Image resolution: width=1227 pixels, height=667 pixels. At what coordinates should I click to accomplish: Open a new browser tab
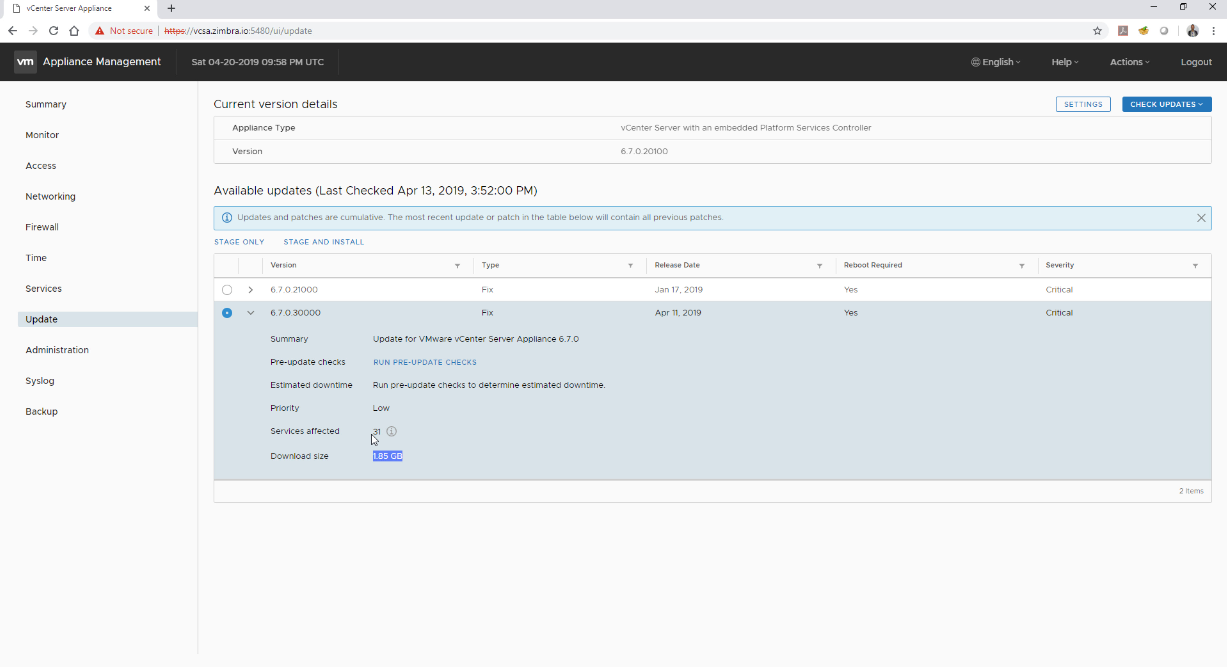(171, 8)
